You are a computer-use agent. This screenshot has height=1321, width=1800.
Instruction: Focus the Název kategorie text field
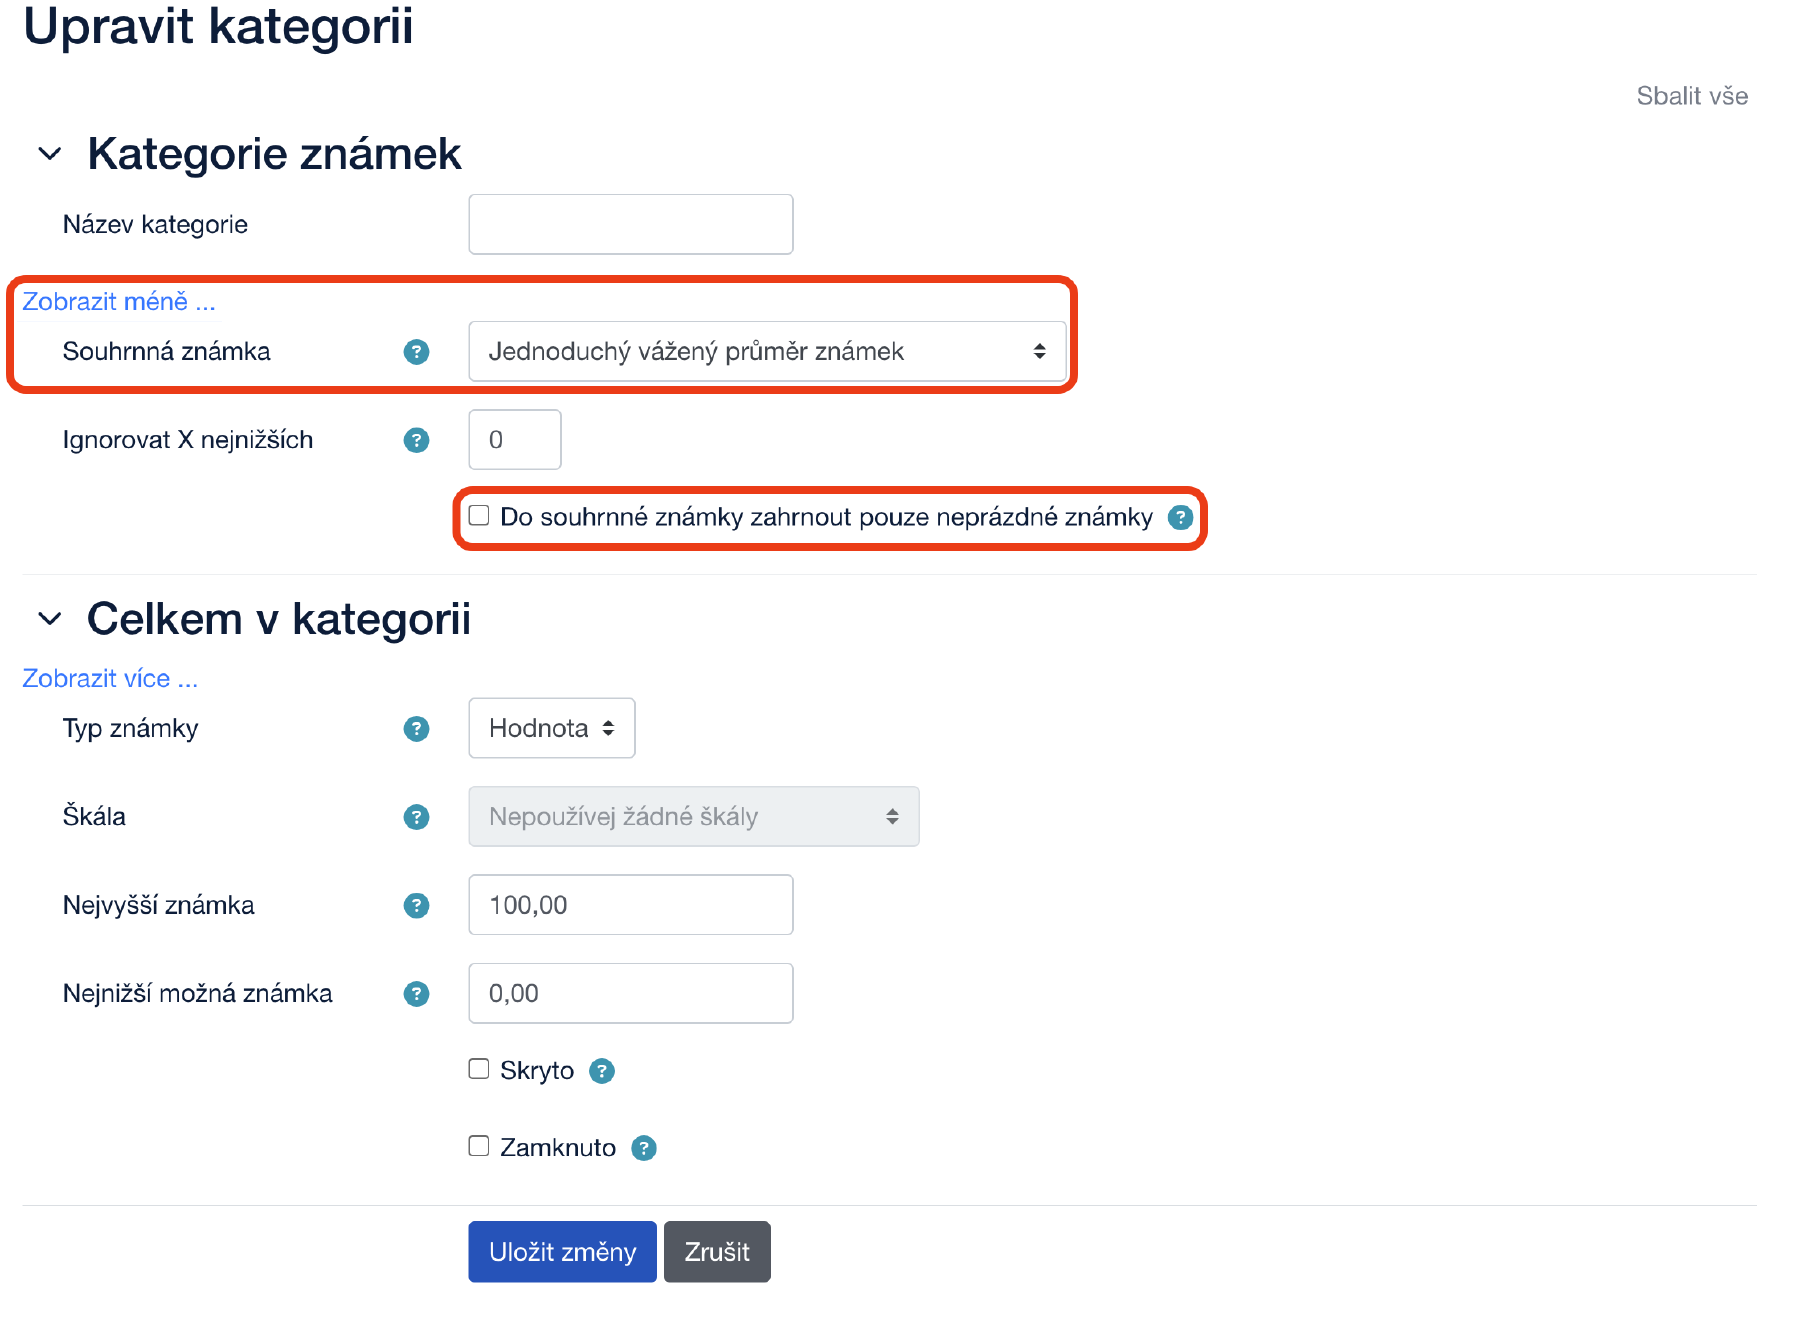pos(631,224)
